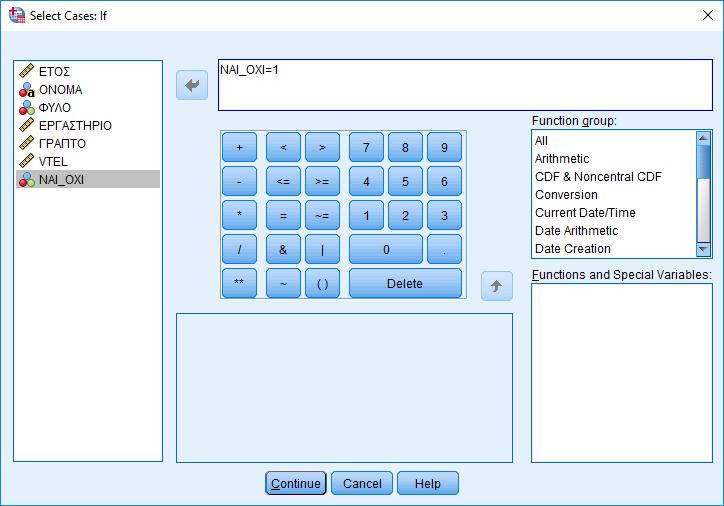Click the less-than operator key

pyautogui.click(x=283, y=147)
